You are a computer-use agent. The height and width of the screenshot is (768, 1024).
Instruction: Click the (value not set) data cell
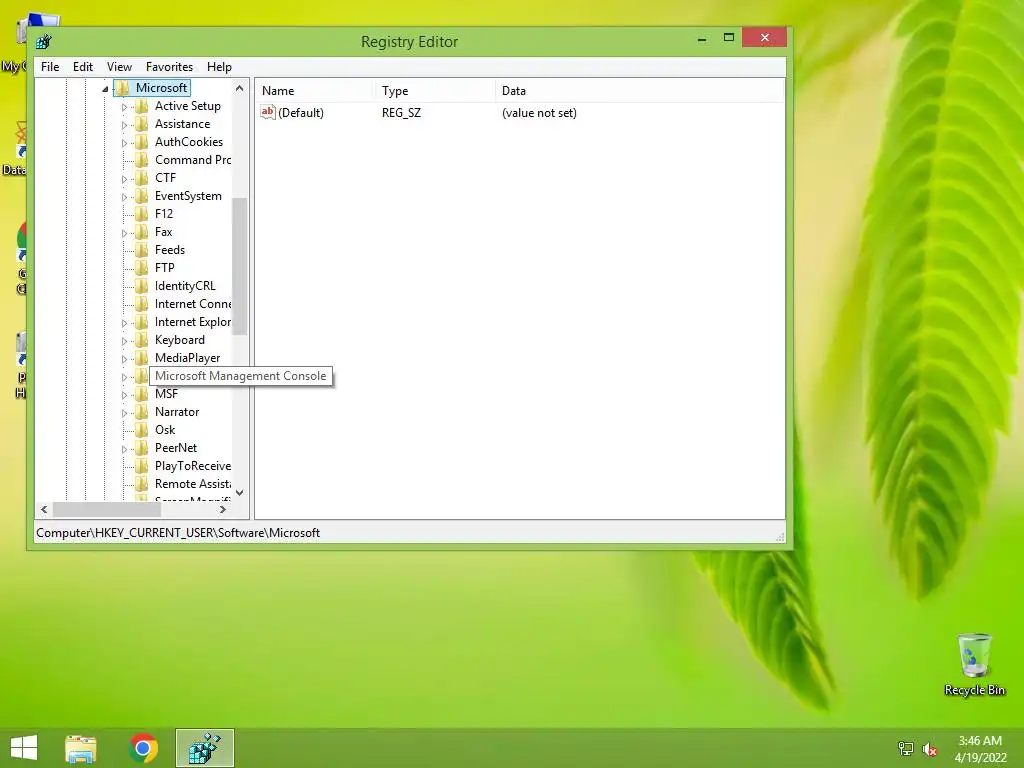tap(539, 112)
